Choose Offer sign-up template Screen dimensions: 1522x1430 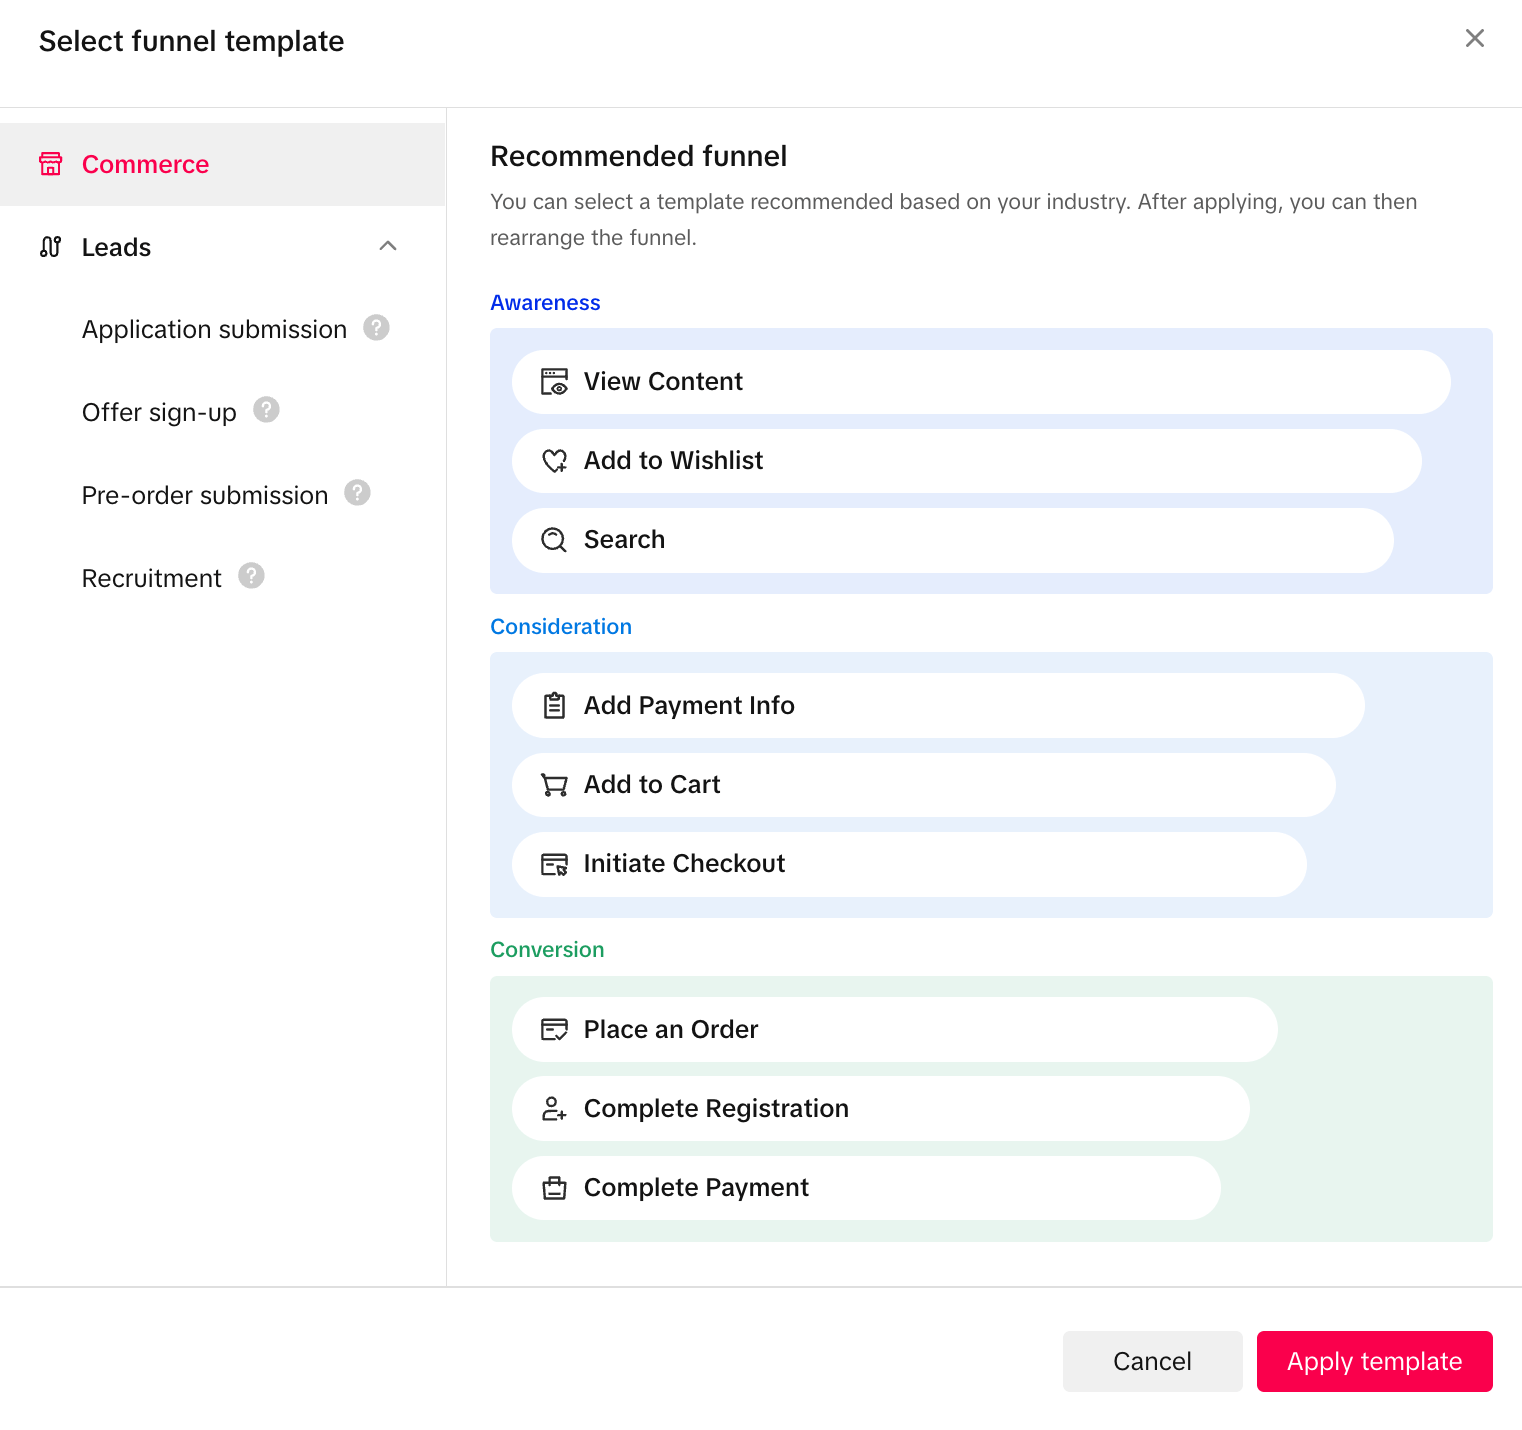[159, 413]
